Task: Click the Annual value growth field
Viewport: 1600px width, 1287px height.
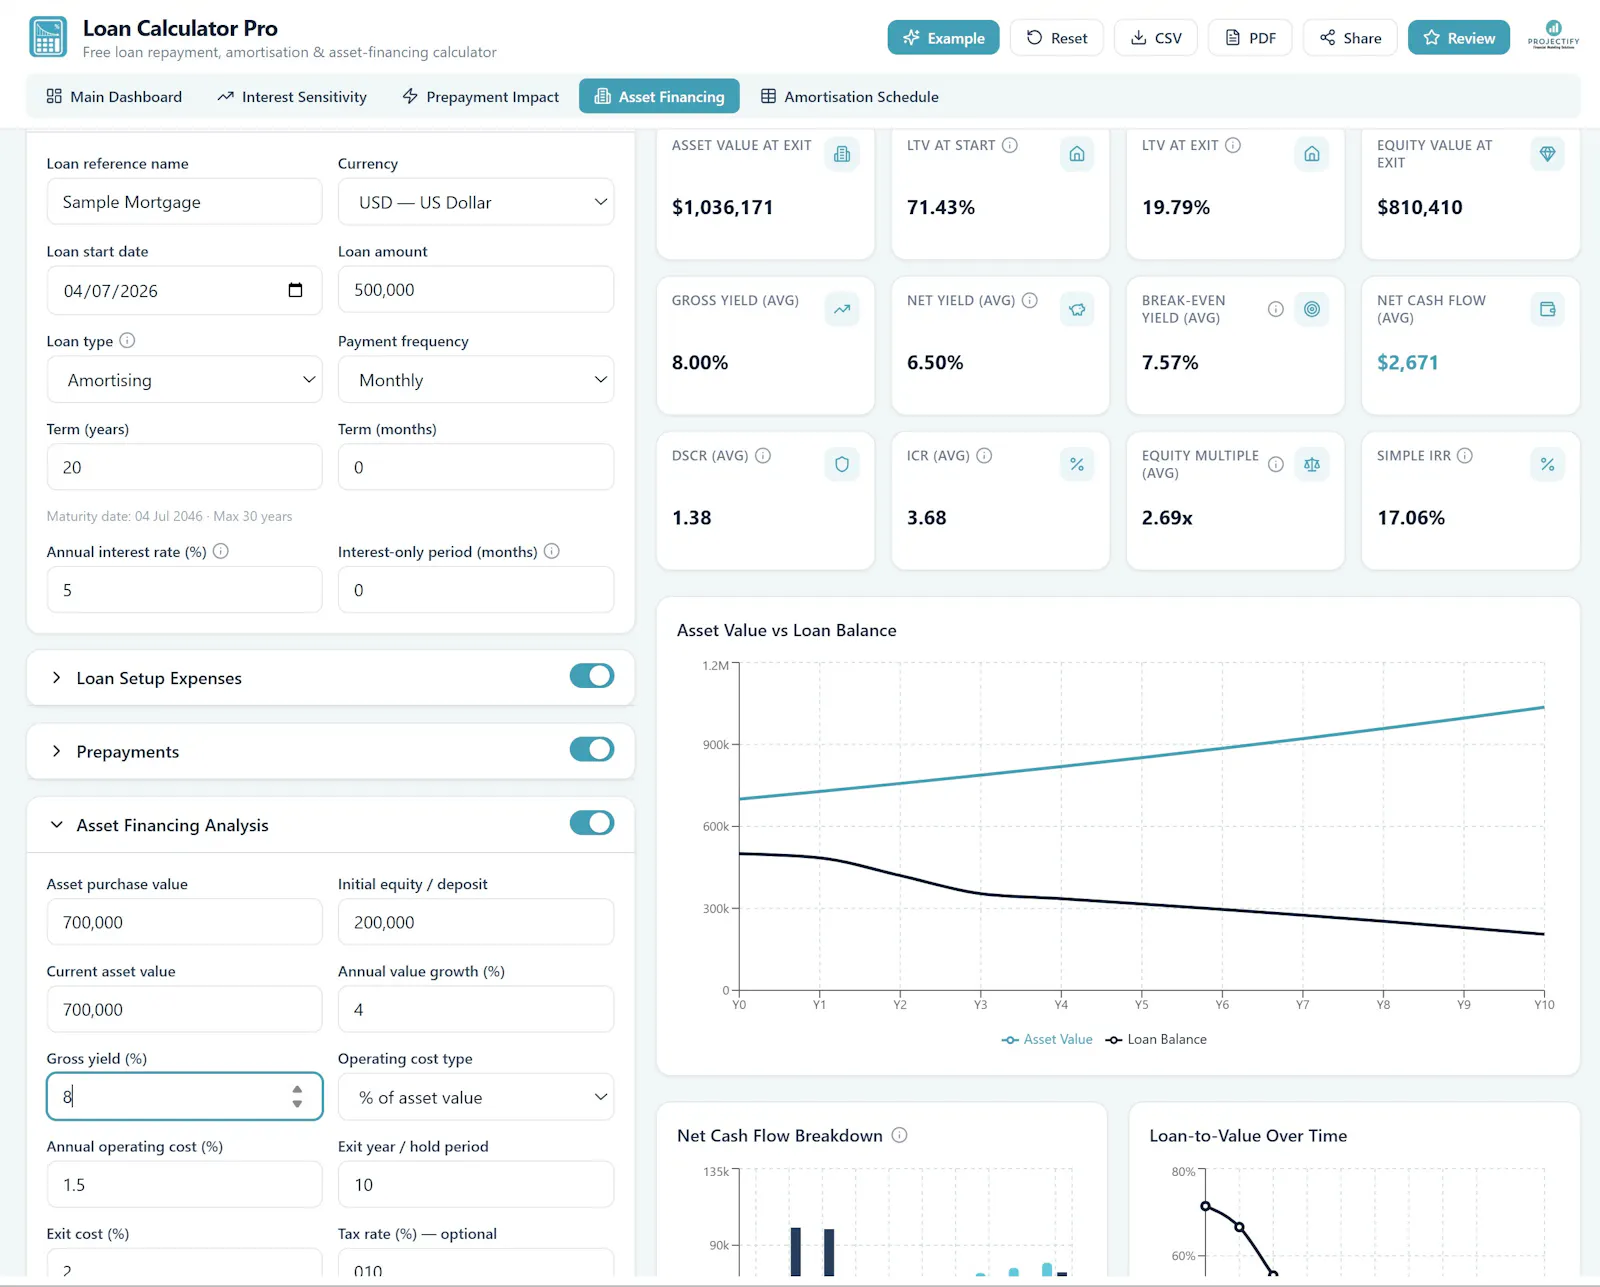Action: 476,1009
